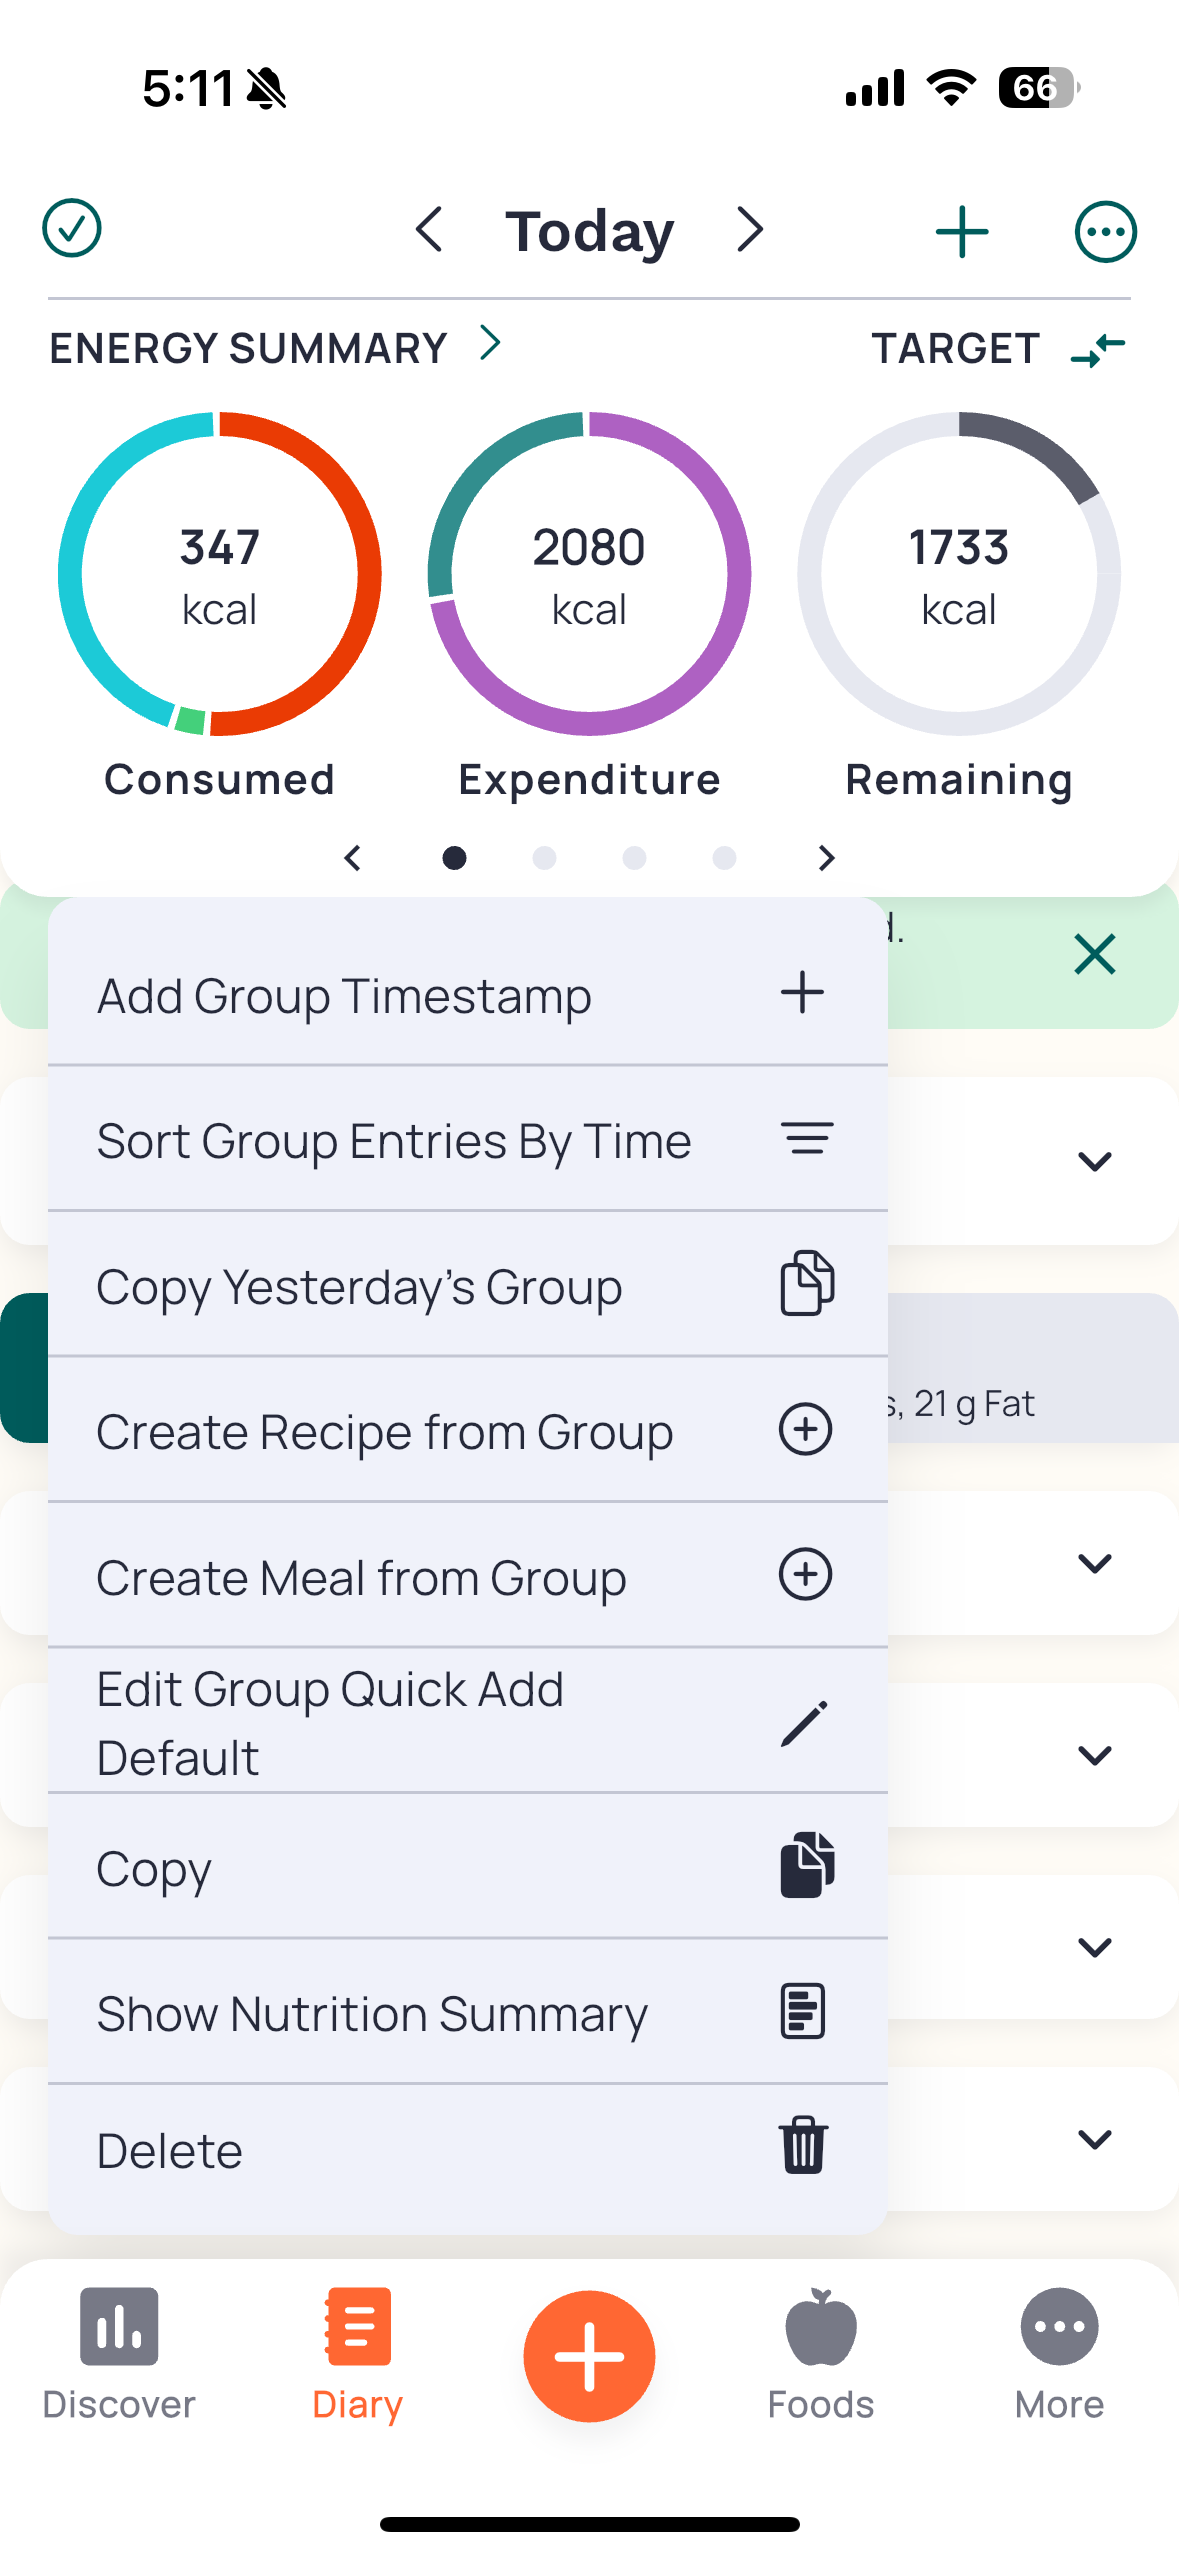The width and height of the screenshot is (1179, 2556).
Task: Mark day complete with checkmark circle icon
Action: click(72, 229)
